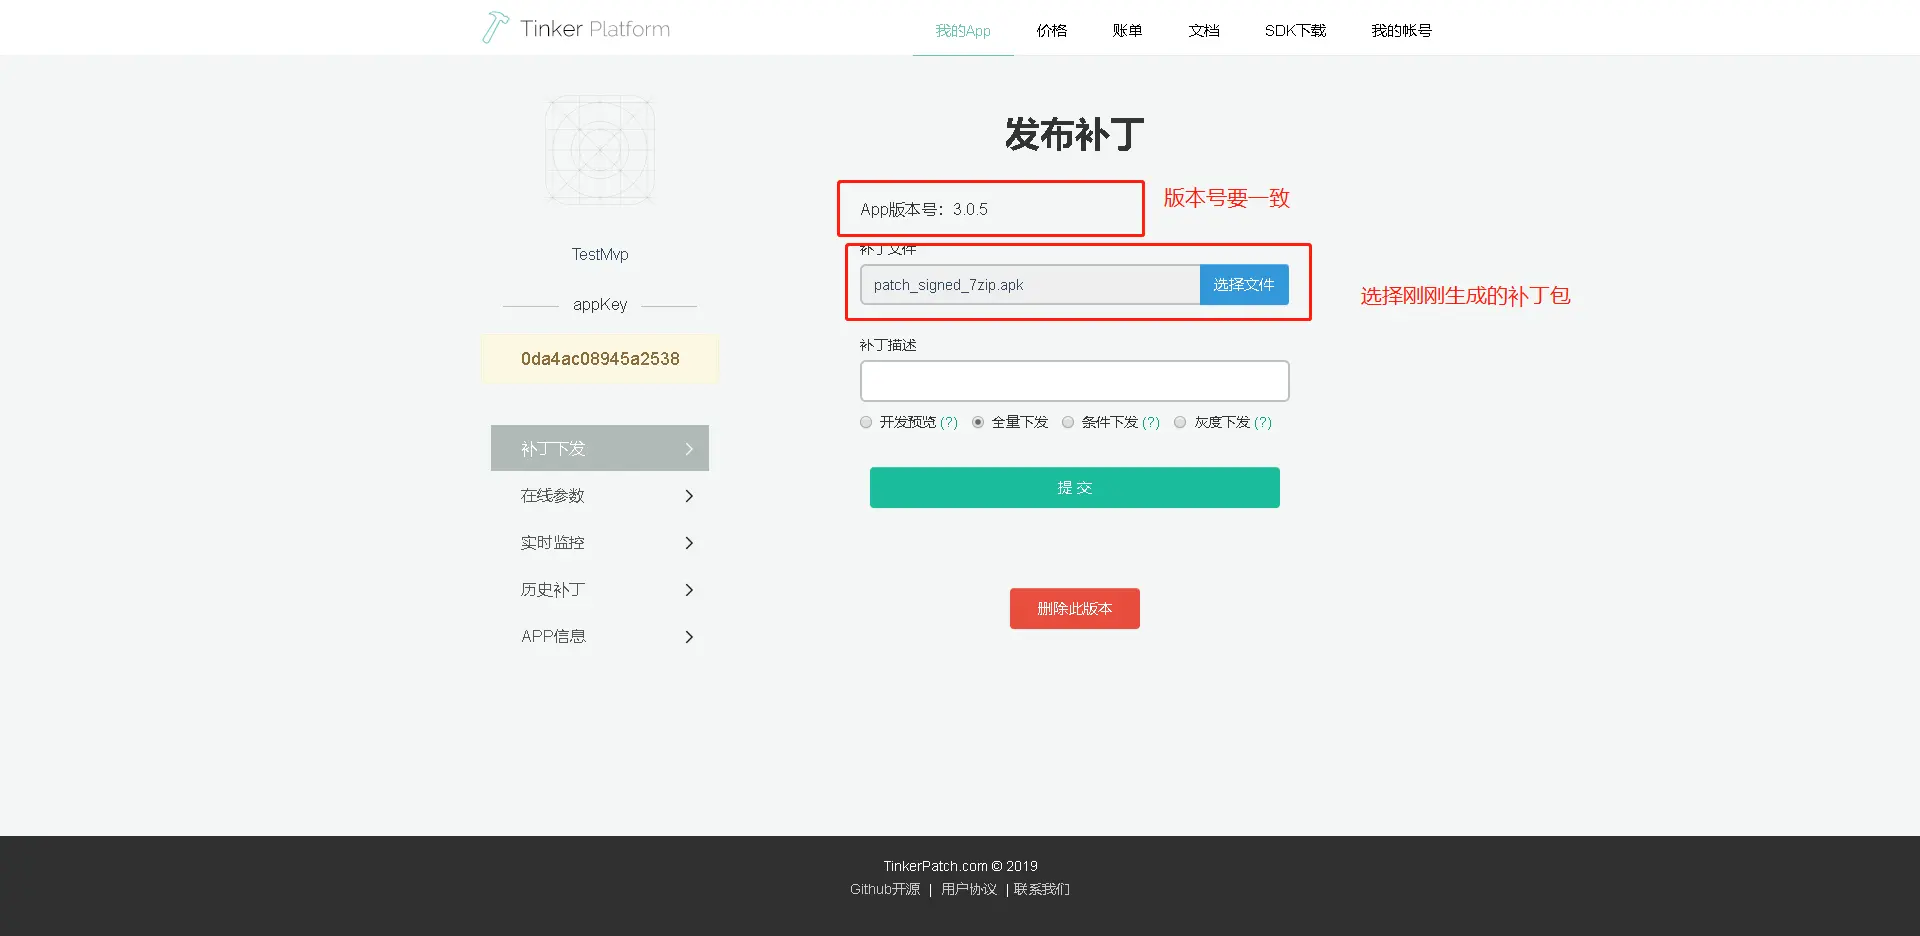Select the 开发预览 radio option

866,422
